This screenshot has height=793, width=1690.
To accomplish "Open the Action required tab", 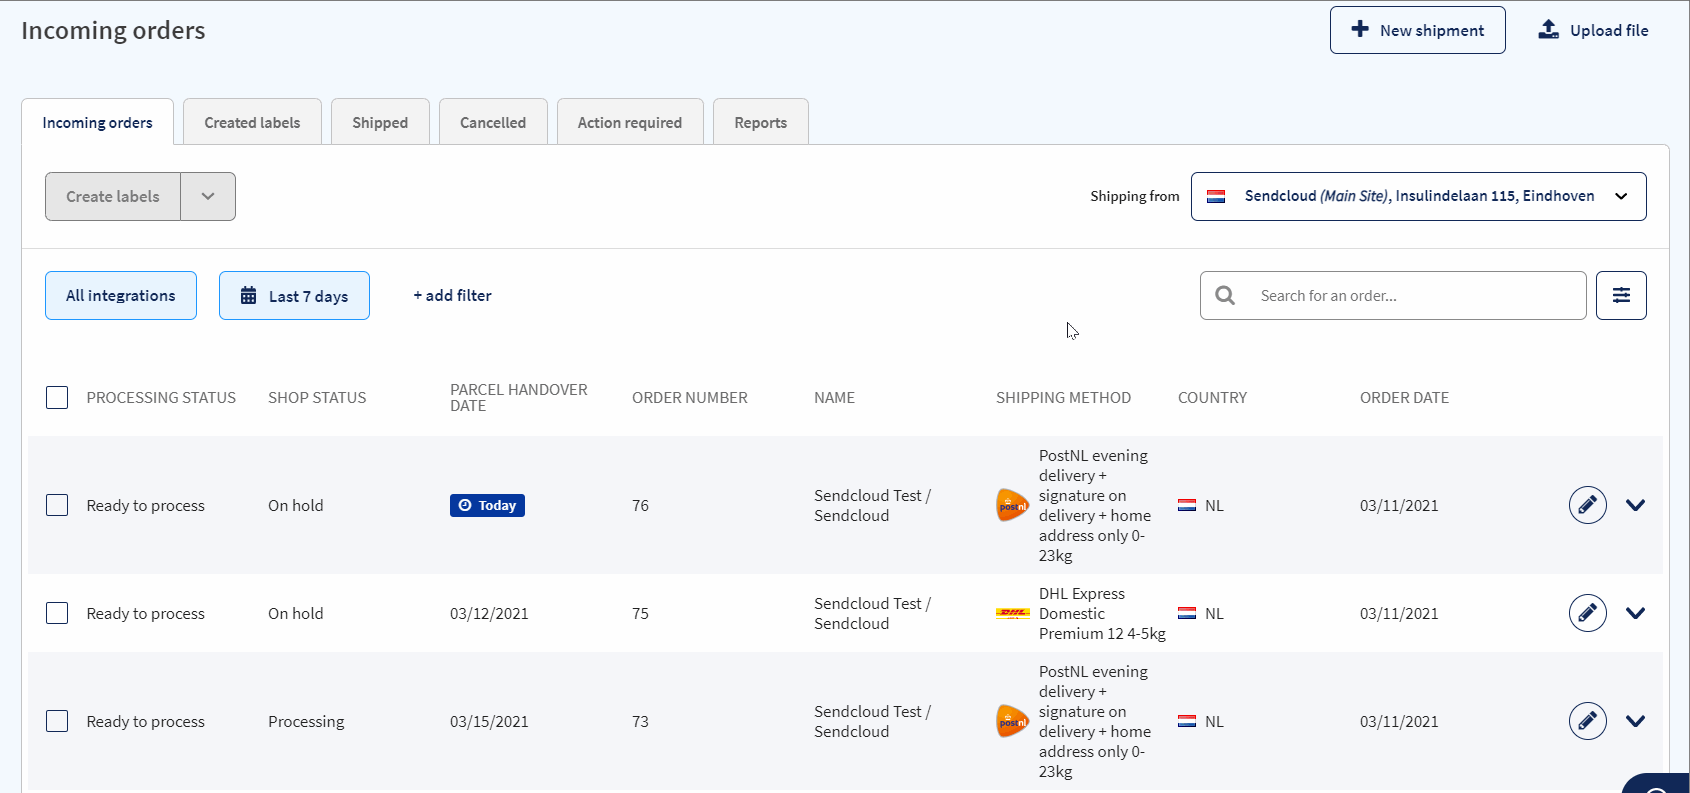I will coord(630,122).
